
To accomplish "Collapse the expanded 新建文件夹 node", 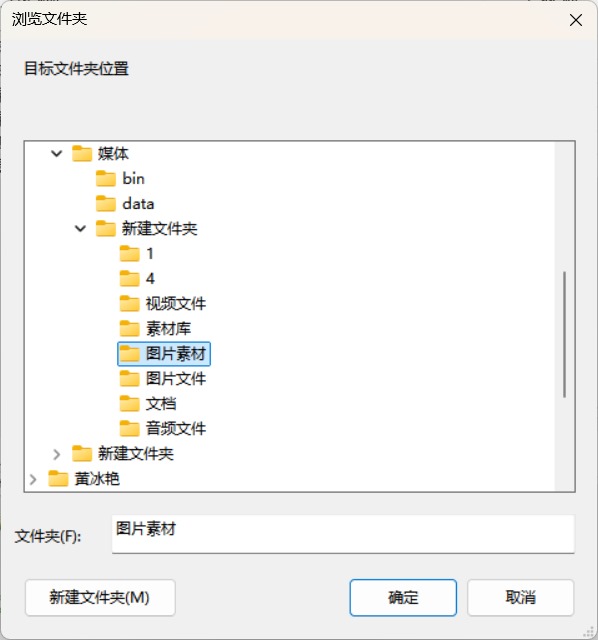I will pos(80,228).
